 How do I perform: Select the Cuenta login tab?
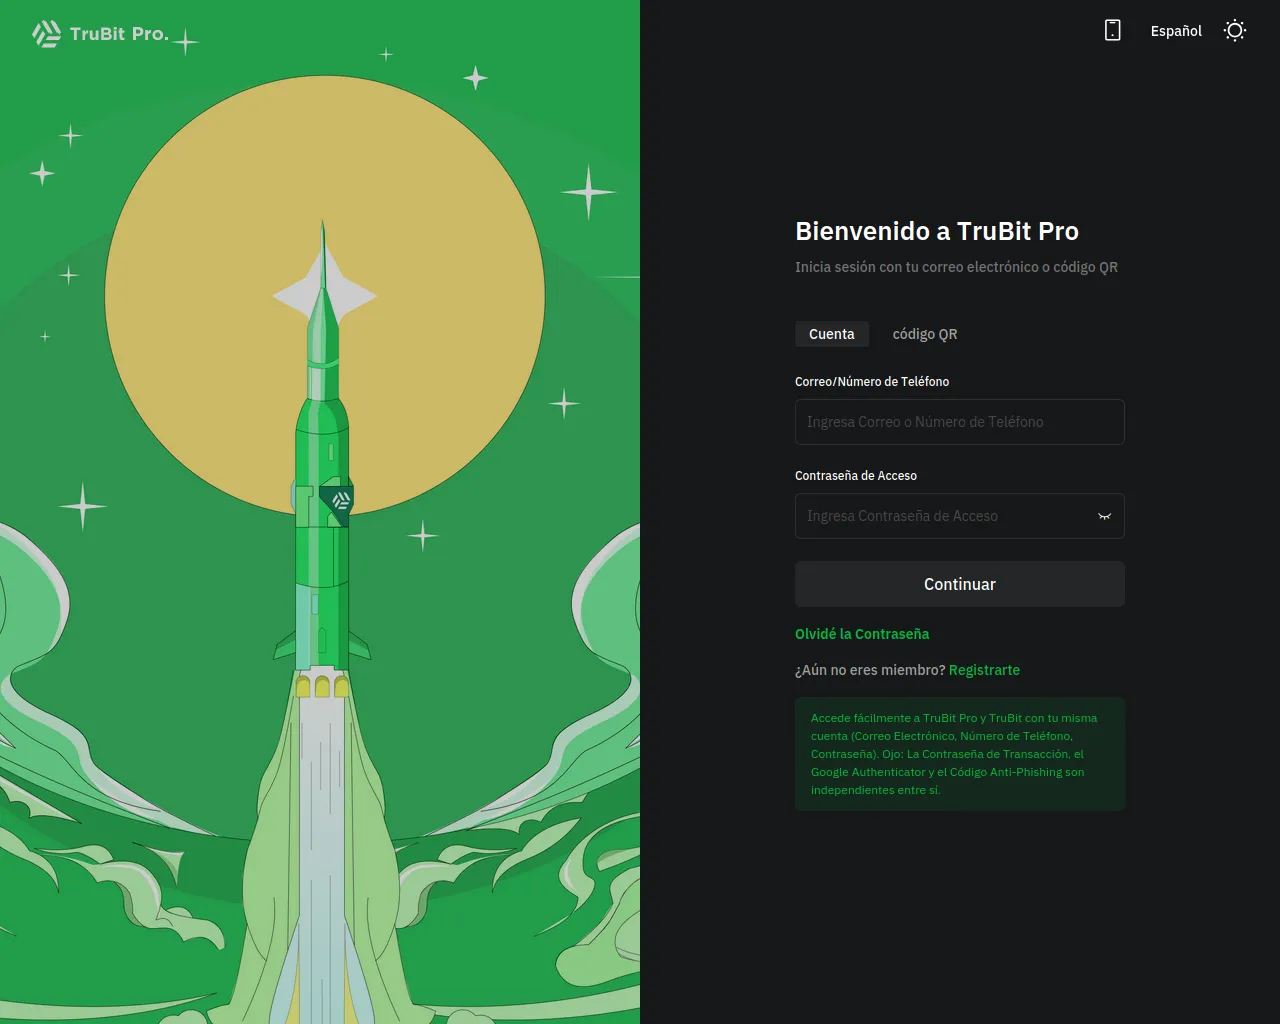pos(832,334)
